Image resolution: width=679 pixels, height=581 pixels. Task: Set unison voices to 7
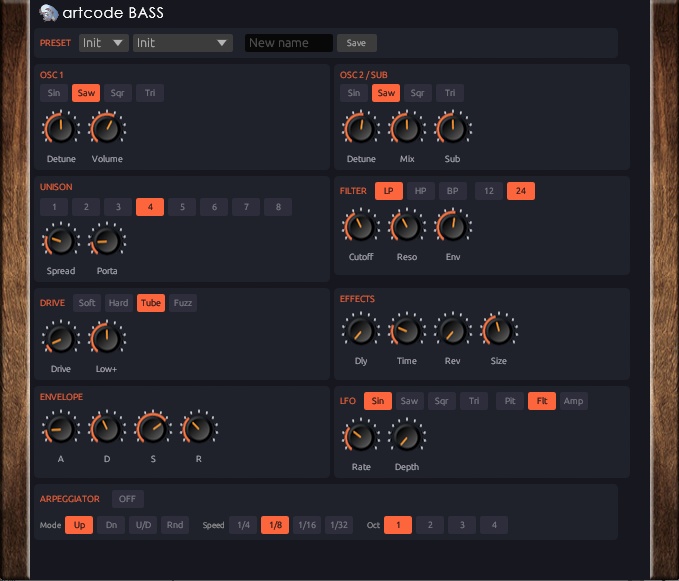[x=246, y=207]
